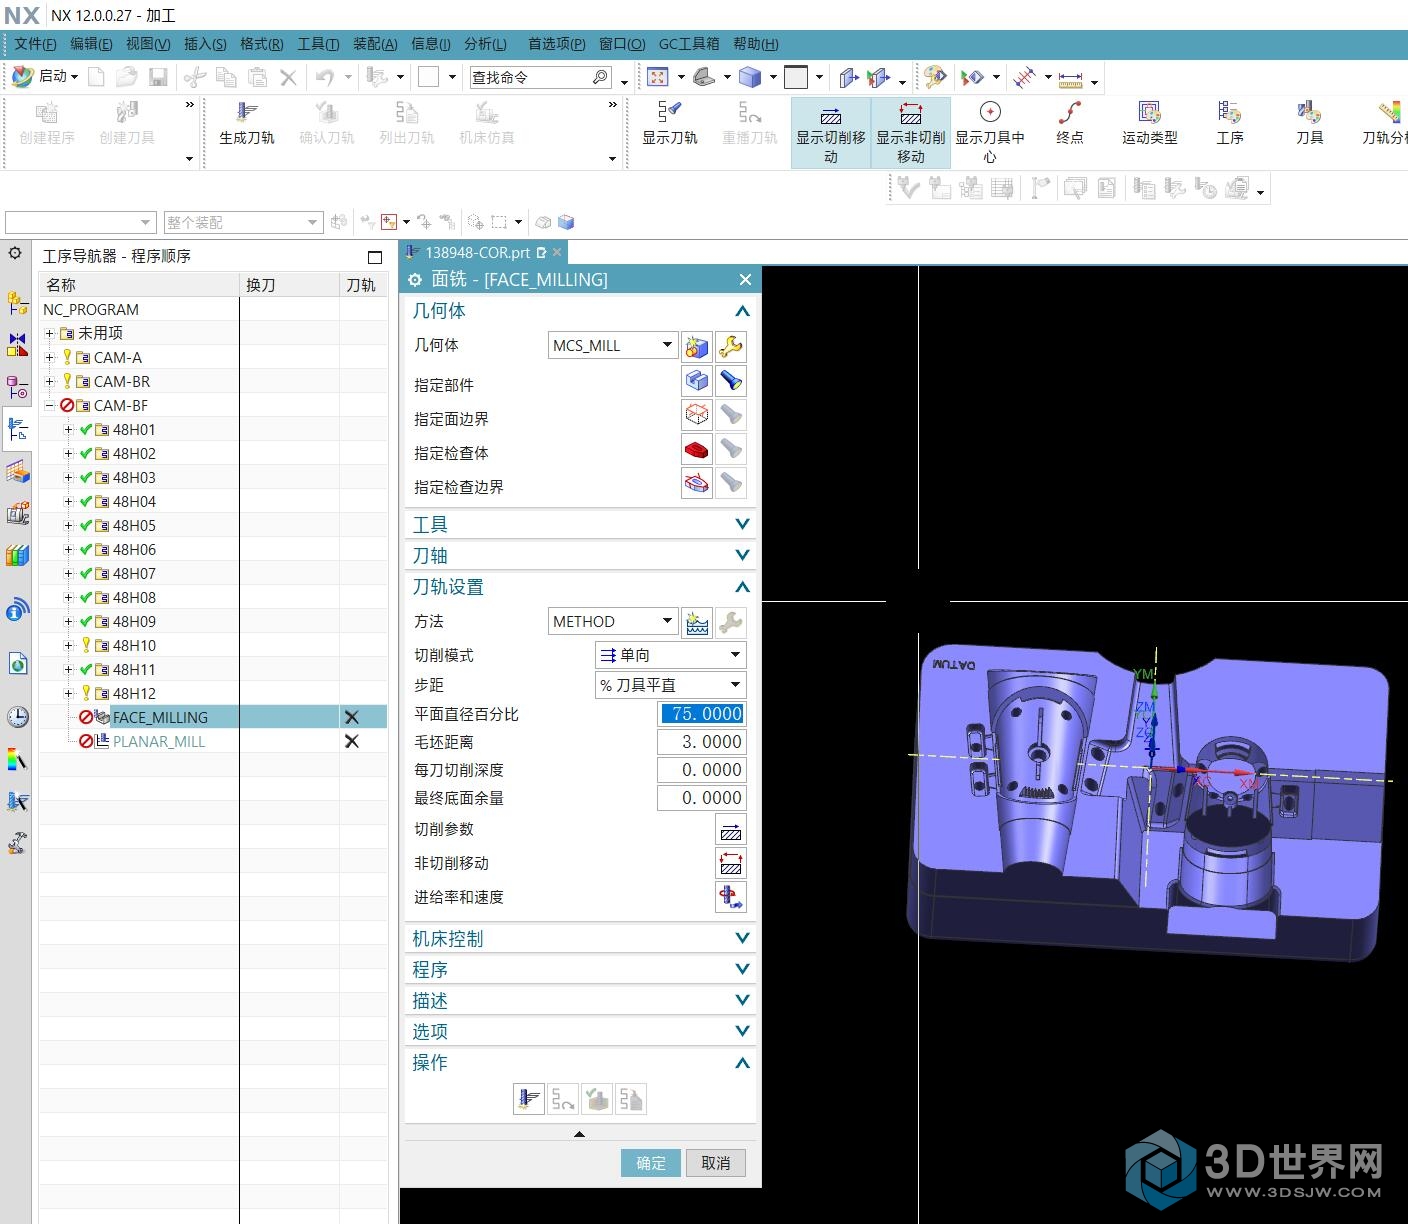Click the Percent of Flat Diameter field
This screenshot has width=1408, height=1224.
click(702, 714)
